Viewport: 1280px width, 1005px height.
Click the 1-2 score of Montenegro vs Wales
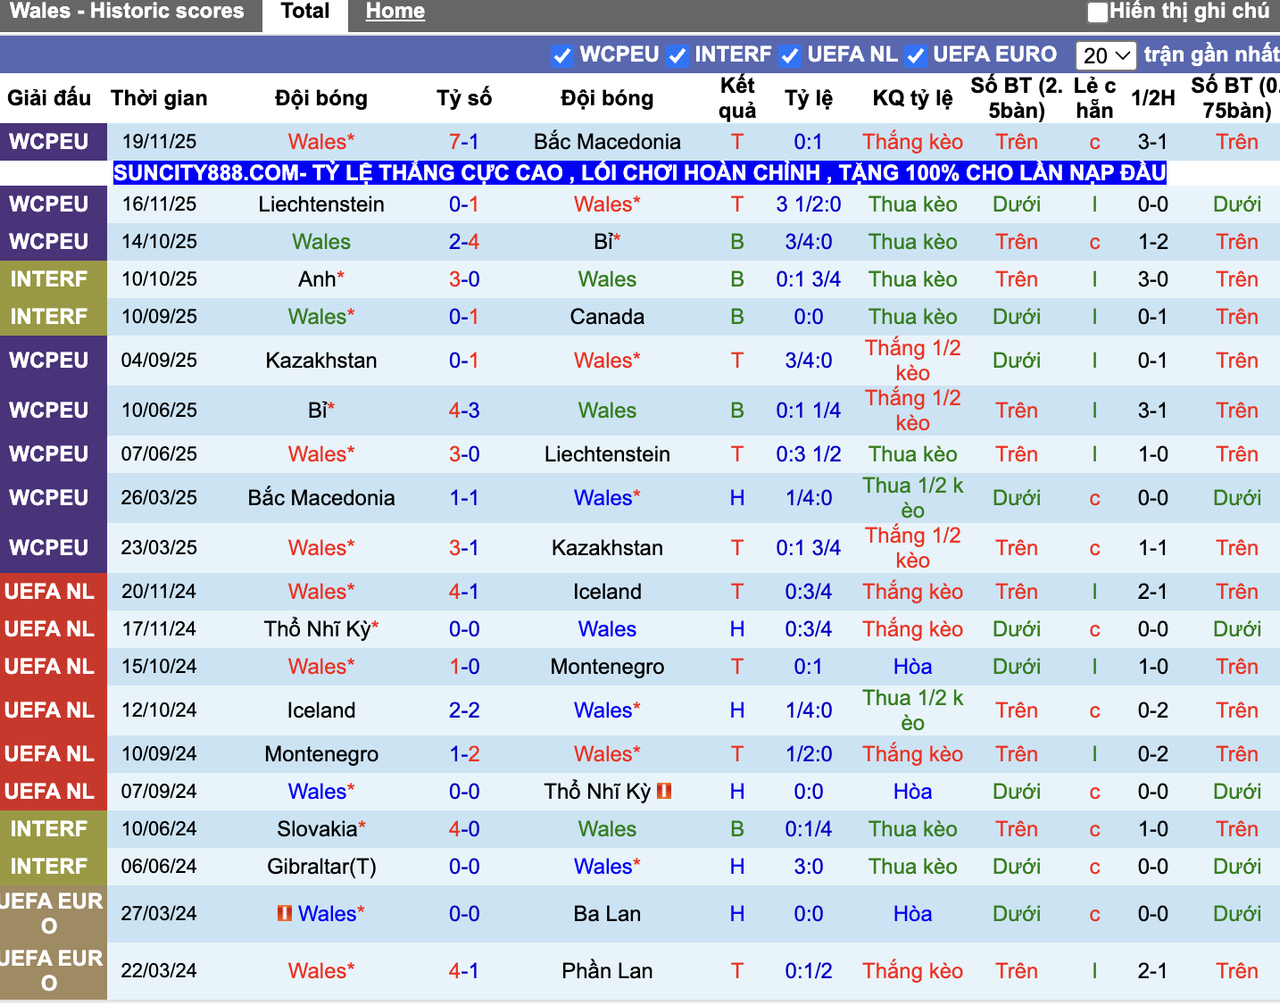[464, 754]
